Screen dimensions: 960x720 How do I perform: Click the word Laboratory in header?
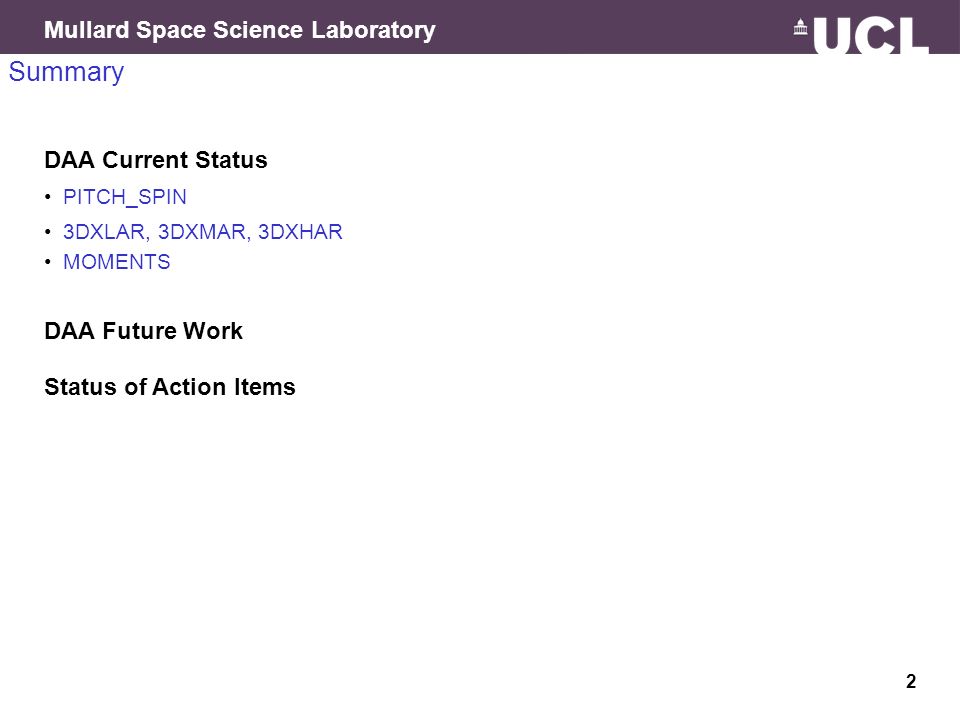point(373,31)
